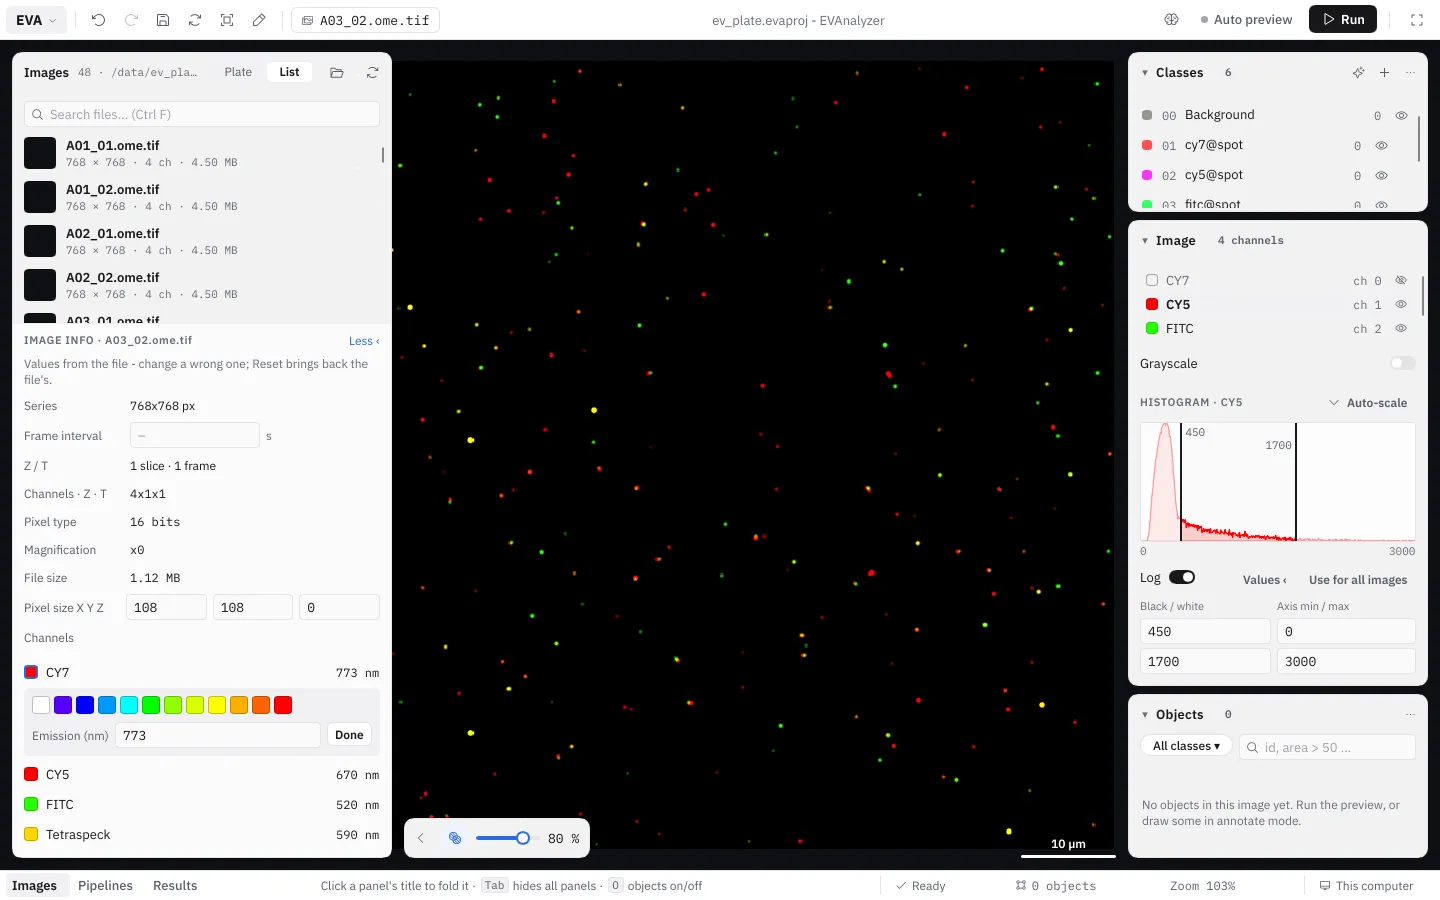Select the pencil annotate icon in top toolbar
Screen dimensions: 1440x900
[x=259, y=20]
